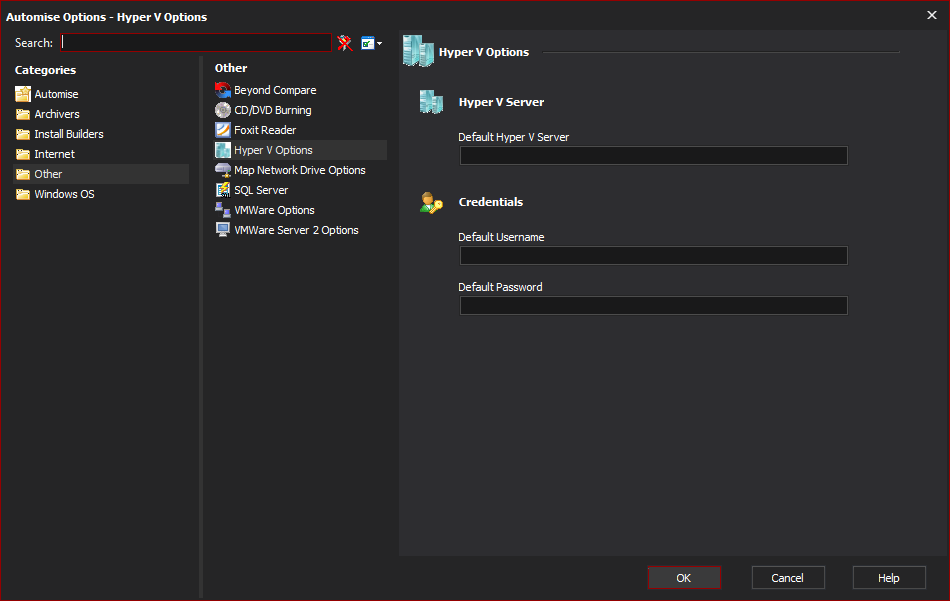
Task: Focus the Default Hyper V Server field
Action: pyautogui.click(x=653, y=156)
